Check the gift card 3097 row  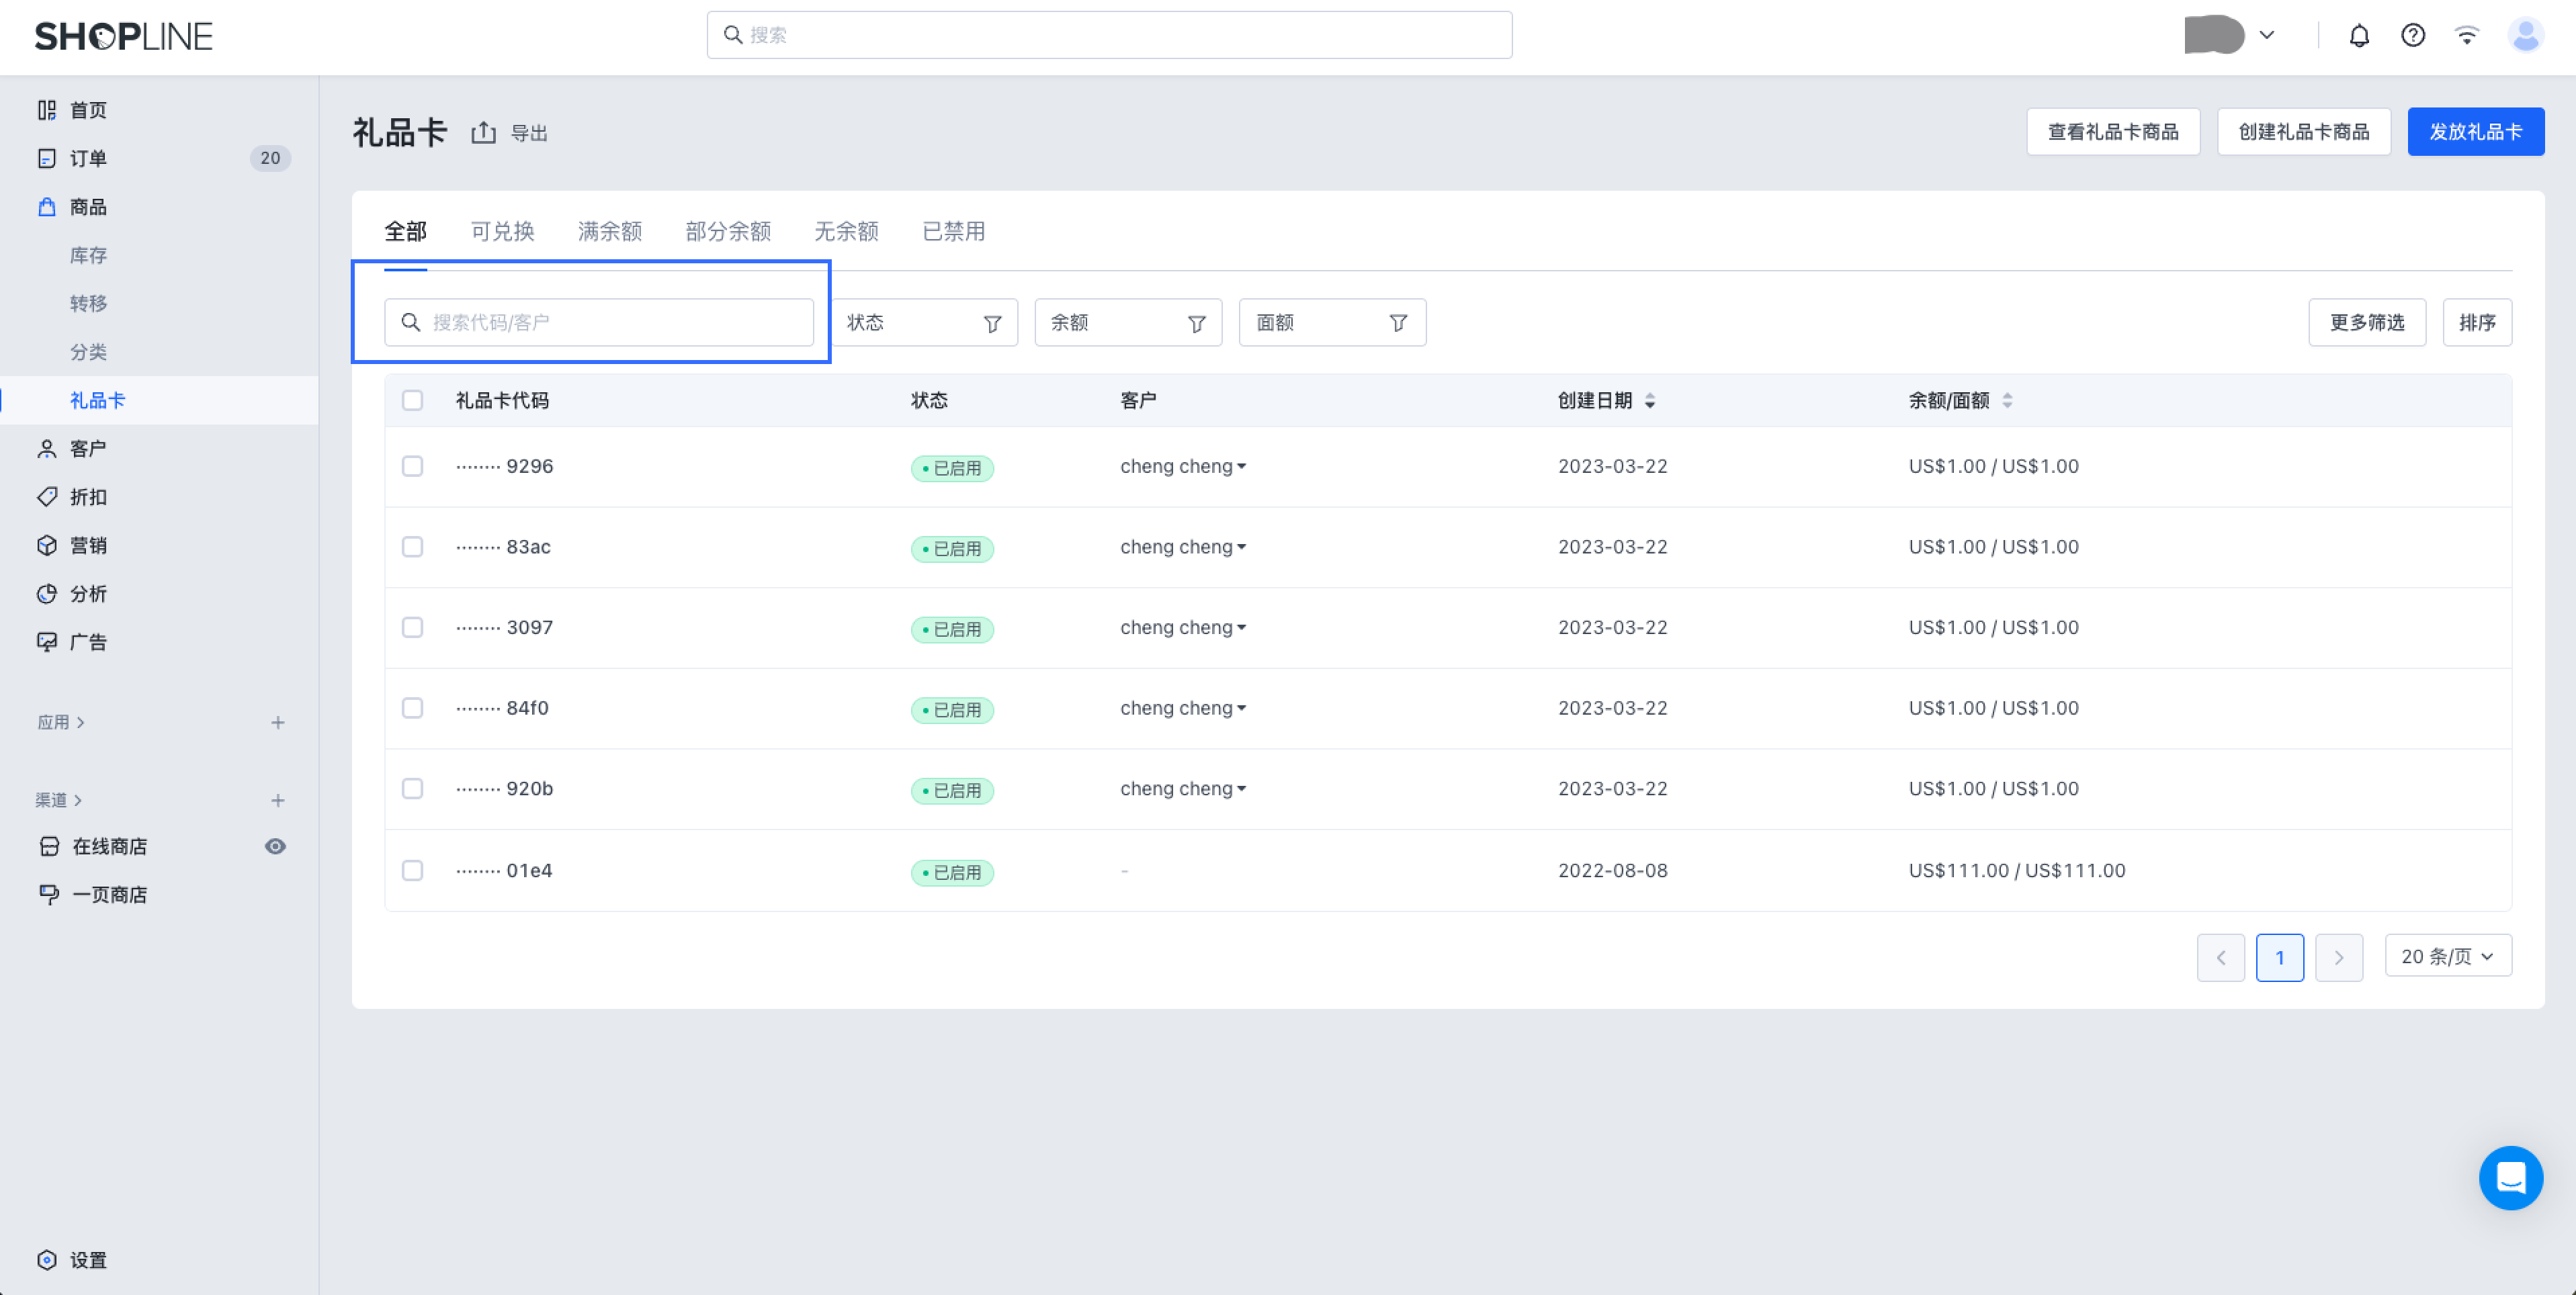(412, 627)
